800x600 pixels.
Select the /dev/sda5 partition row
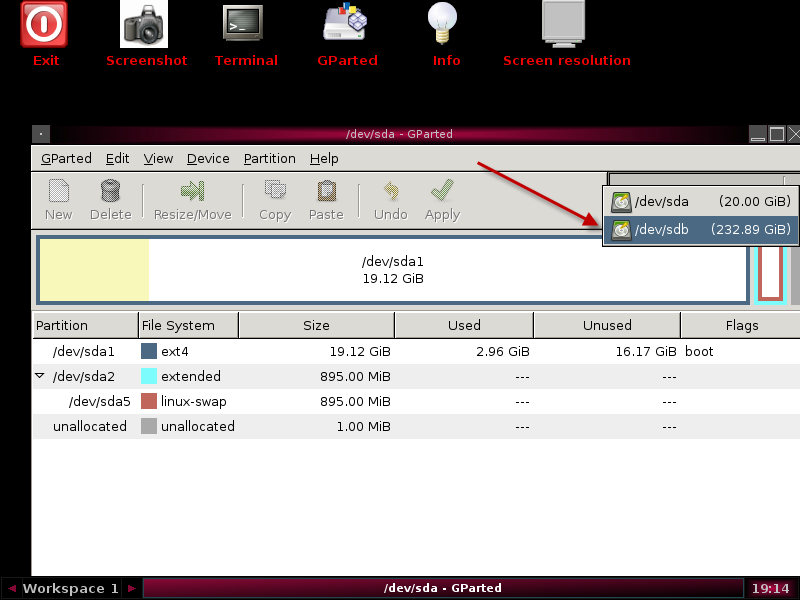coord(416,401)
